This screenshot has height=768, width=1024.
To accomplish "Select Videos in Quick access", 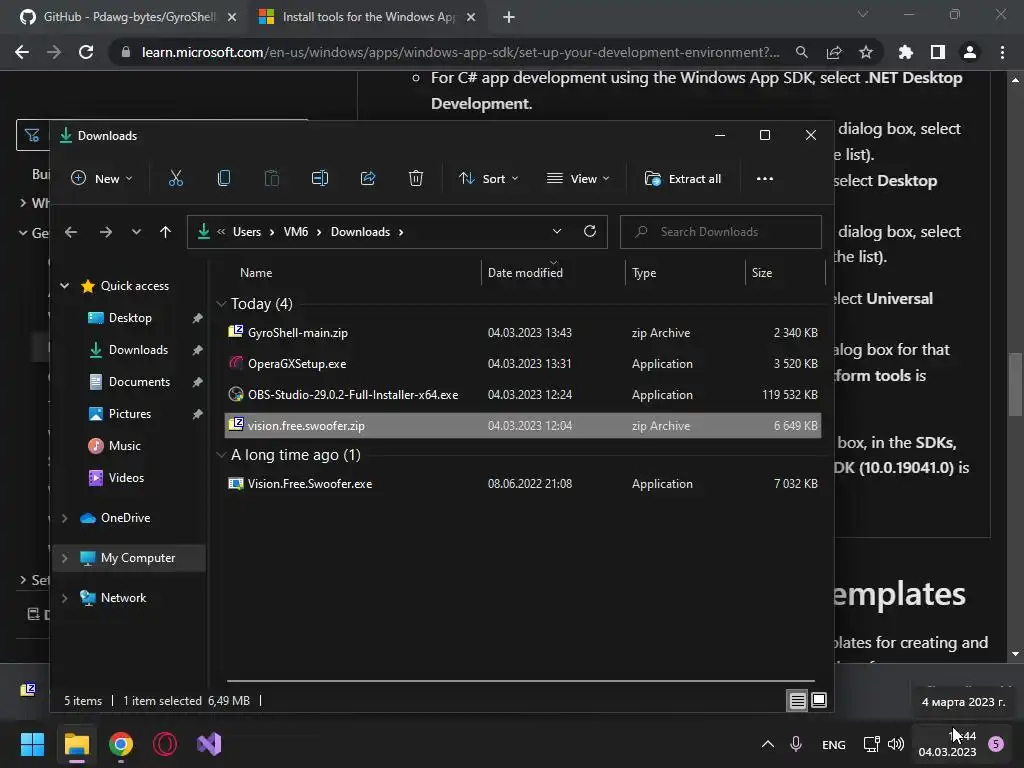I will (126, 478).
